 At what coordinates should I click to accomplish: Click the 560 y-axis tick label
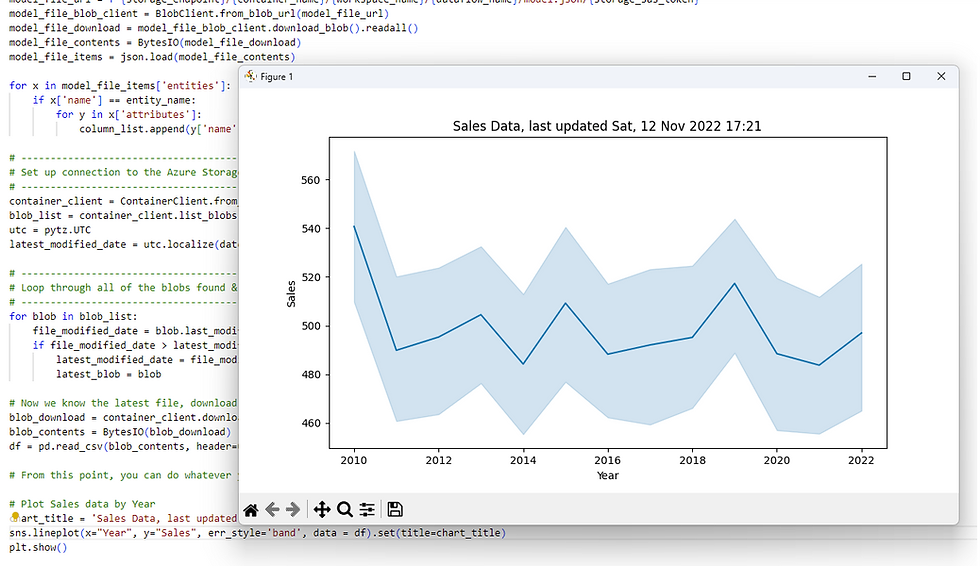(311, 180)
